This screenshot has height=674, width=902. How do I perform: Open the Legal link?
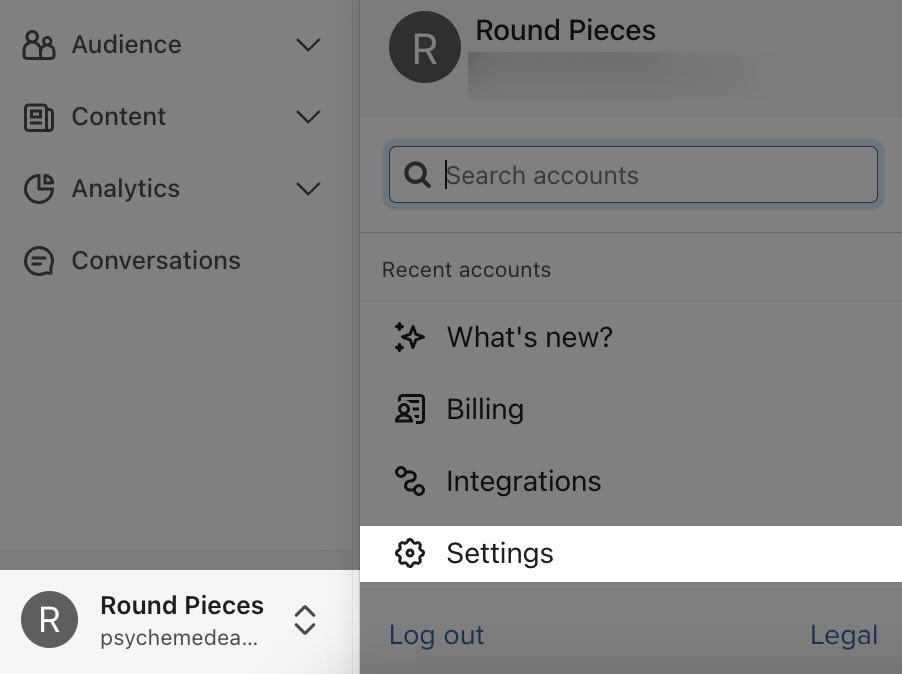pos(844,635)
